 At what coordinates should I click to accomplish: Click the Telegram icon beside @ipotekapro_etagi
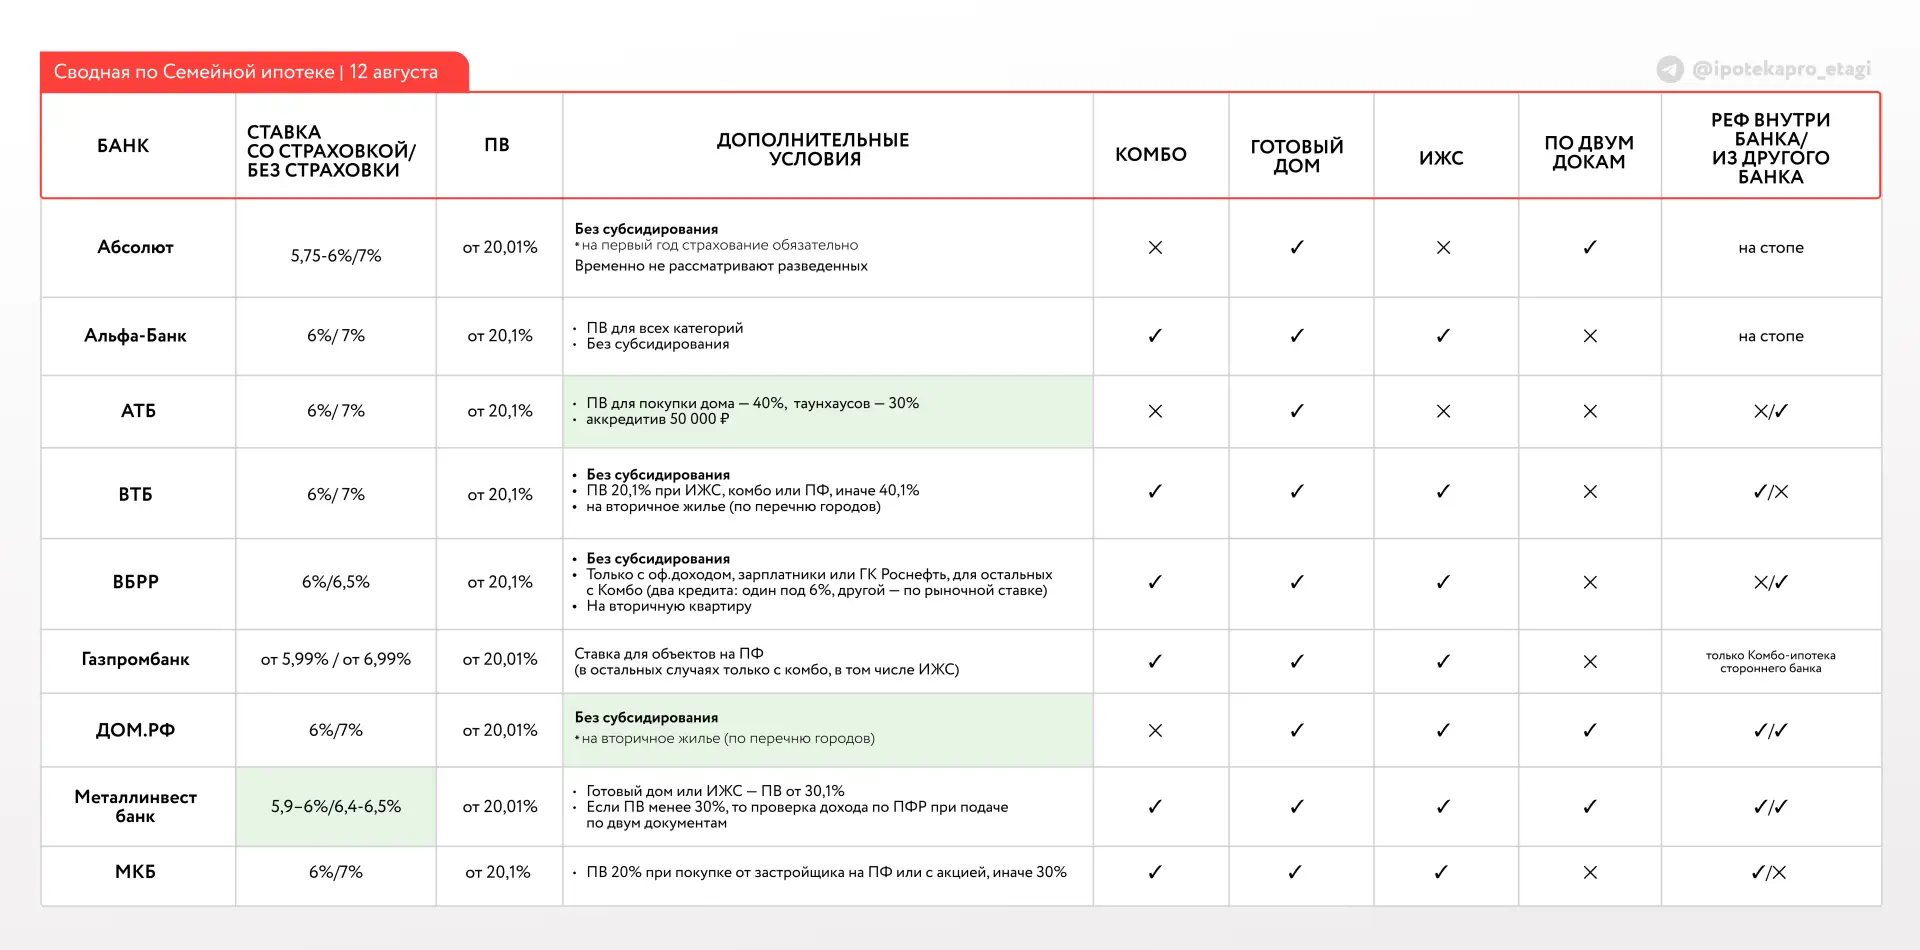coord(1670,69)
